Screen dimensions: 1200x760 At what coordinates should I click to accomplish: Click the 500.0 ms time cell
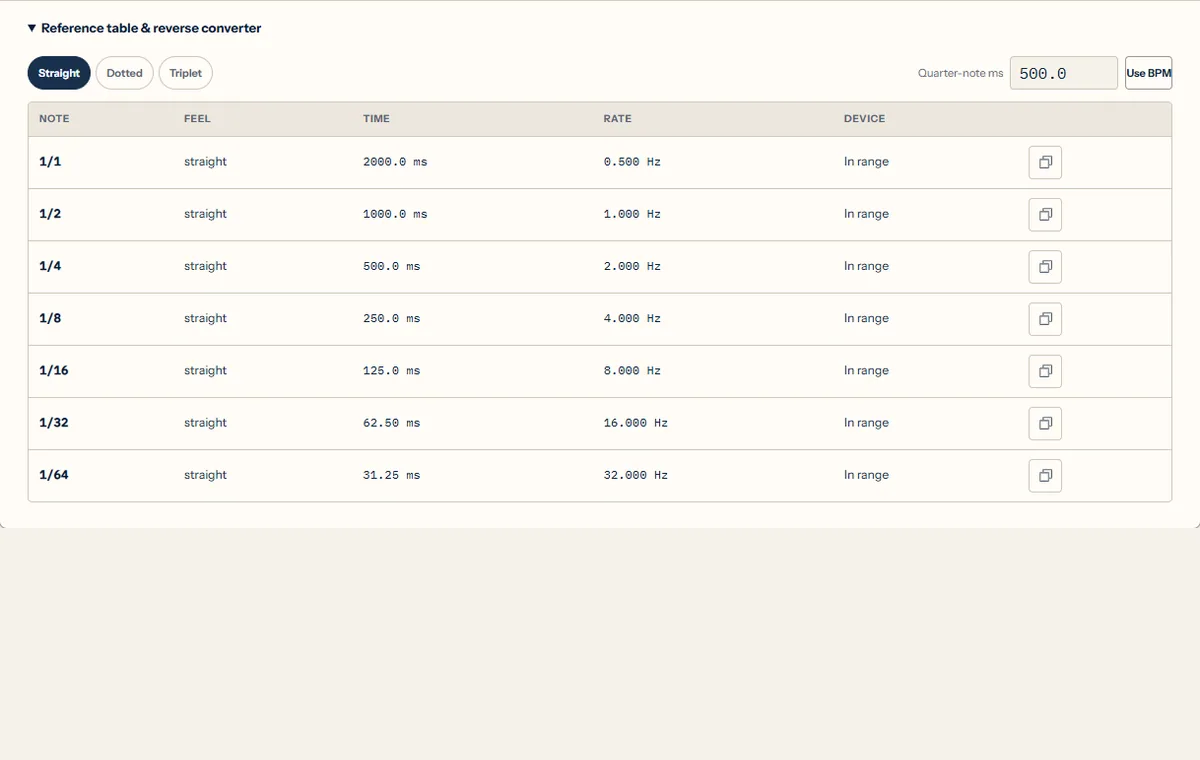391,266
